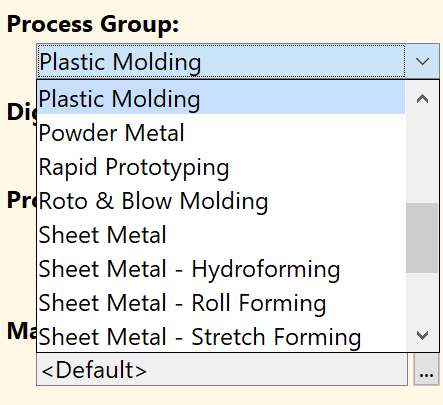Click the partially hidden Ma label
The image size is (443, 405).
22,331
